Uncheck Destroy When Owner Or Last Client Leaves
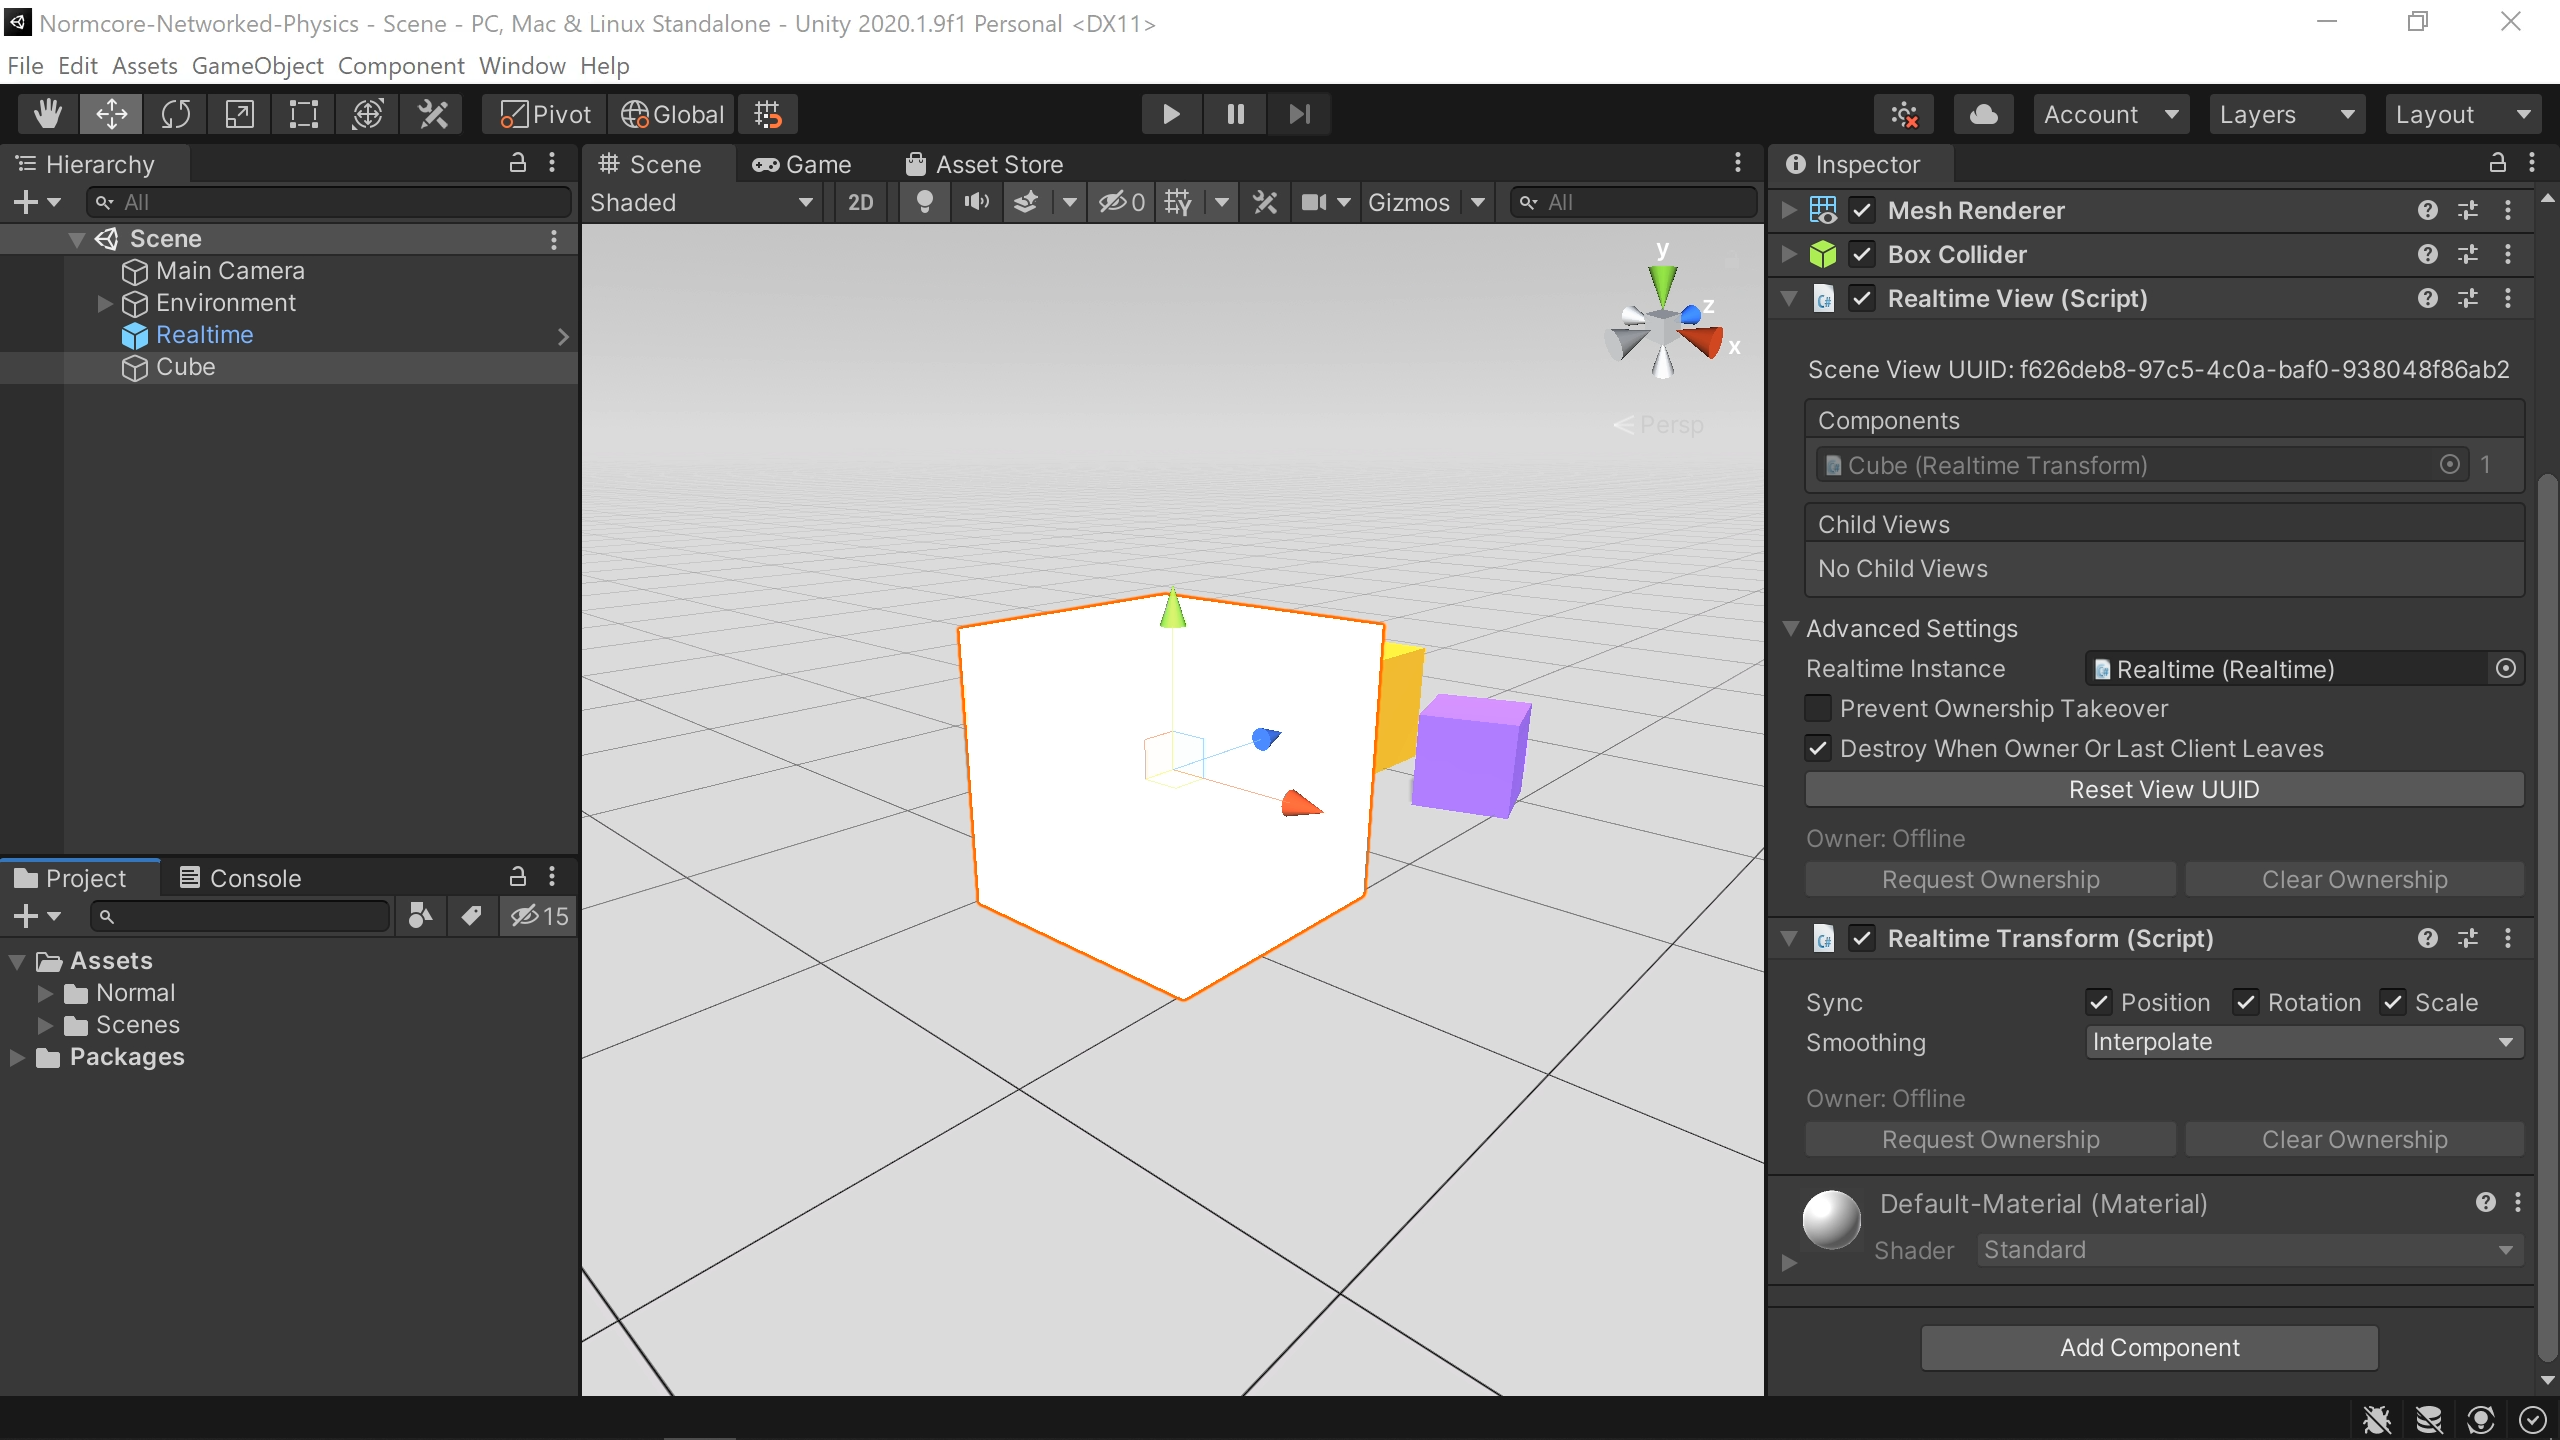 [1819, 749]
